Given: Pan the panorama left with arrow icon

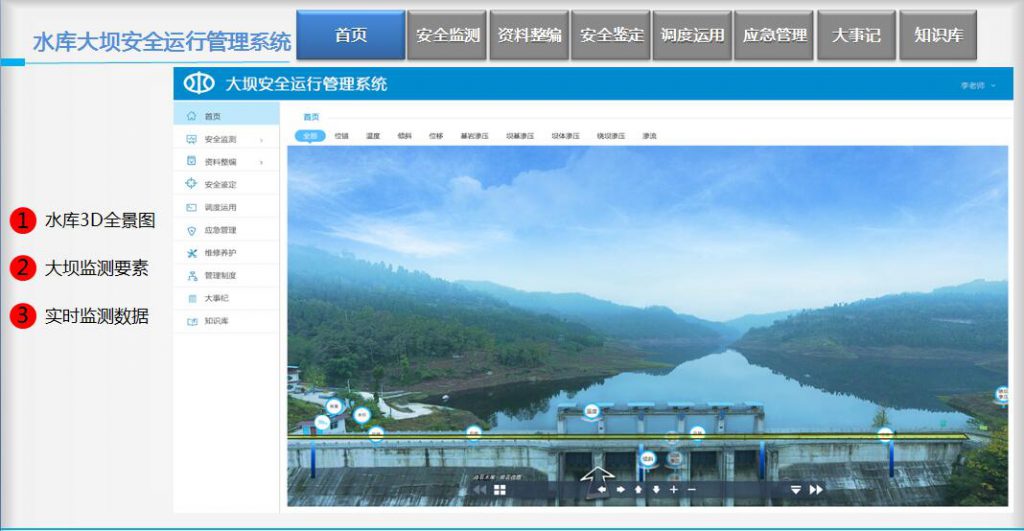Looking at the screenshot, I should click(602, 490).
